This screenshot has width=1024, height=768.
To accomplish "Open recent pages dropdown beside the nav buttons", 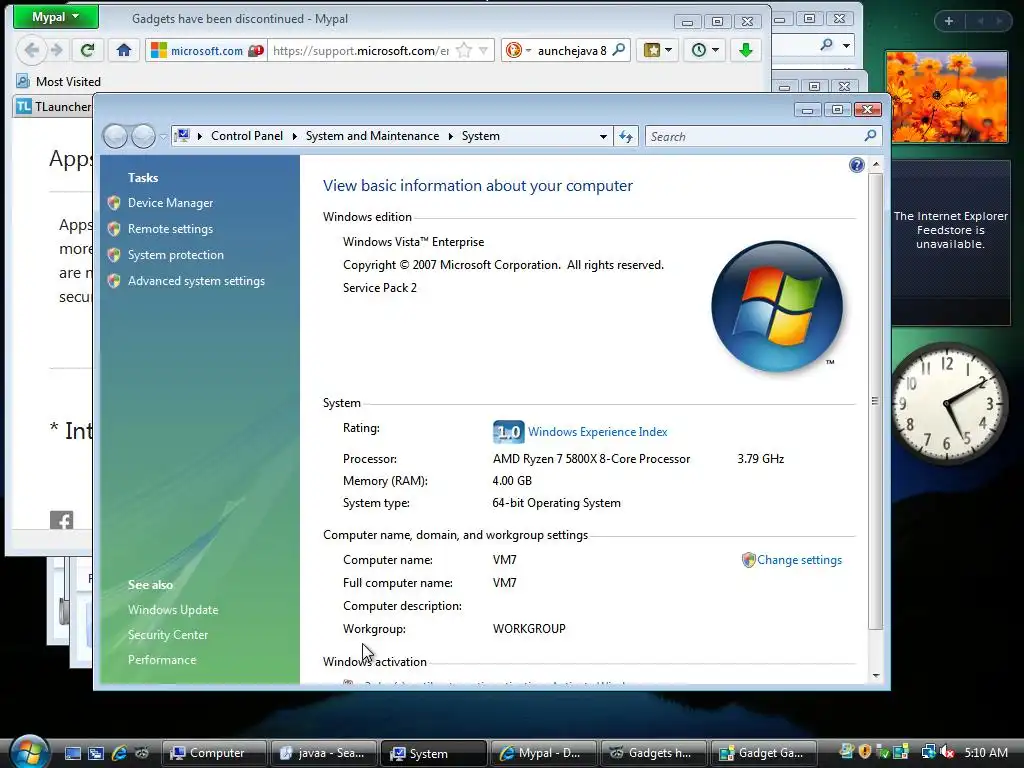I will 163,136.
